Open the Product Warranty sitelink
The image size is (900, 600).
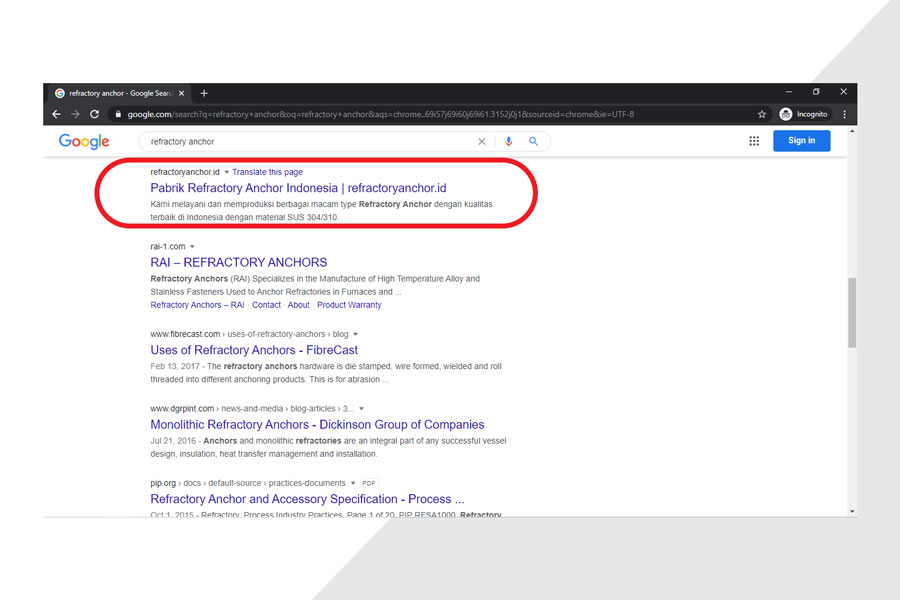[349, 305]
